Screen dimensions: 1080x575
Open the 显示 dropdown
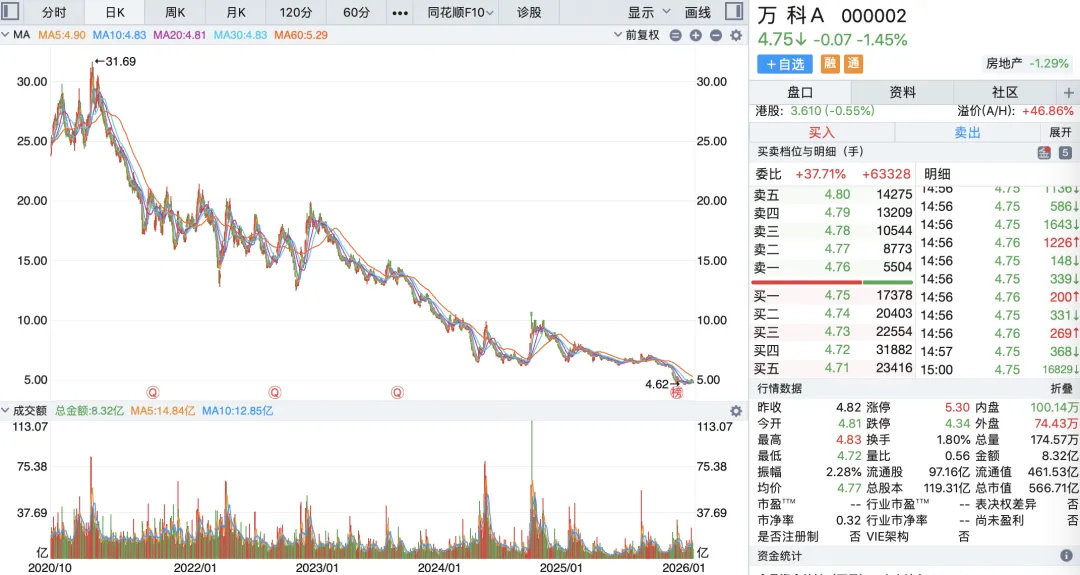click(x=648, y=12)
